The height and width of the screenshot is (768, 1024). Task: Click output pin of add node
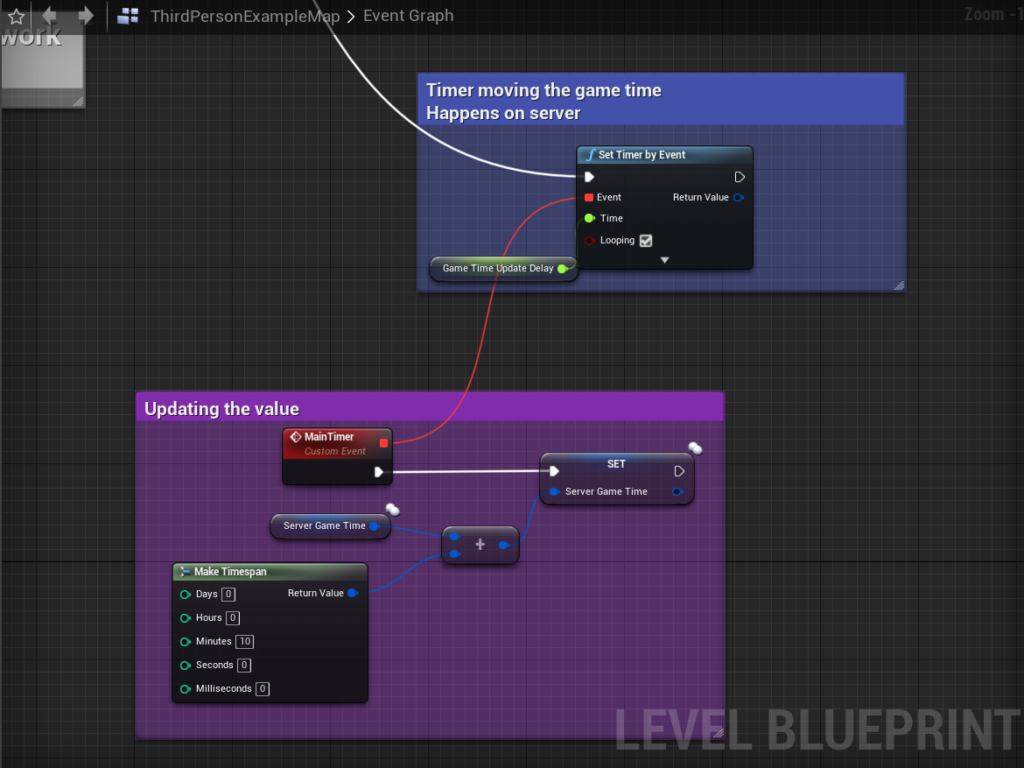coord(504,545)
